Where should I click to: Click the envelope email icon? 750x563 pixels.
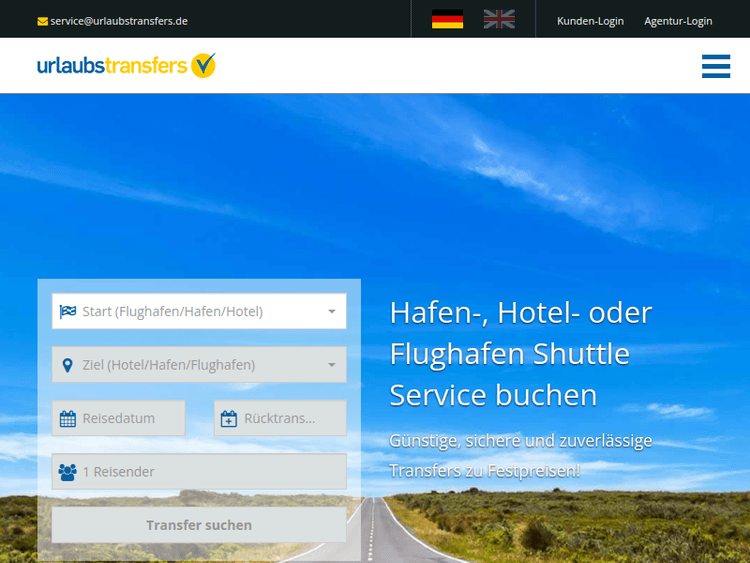click(x=43, y=22)
